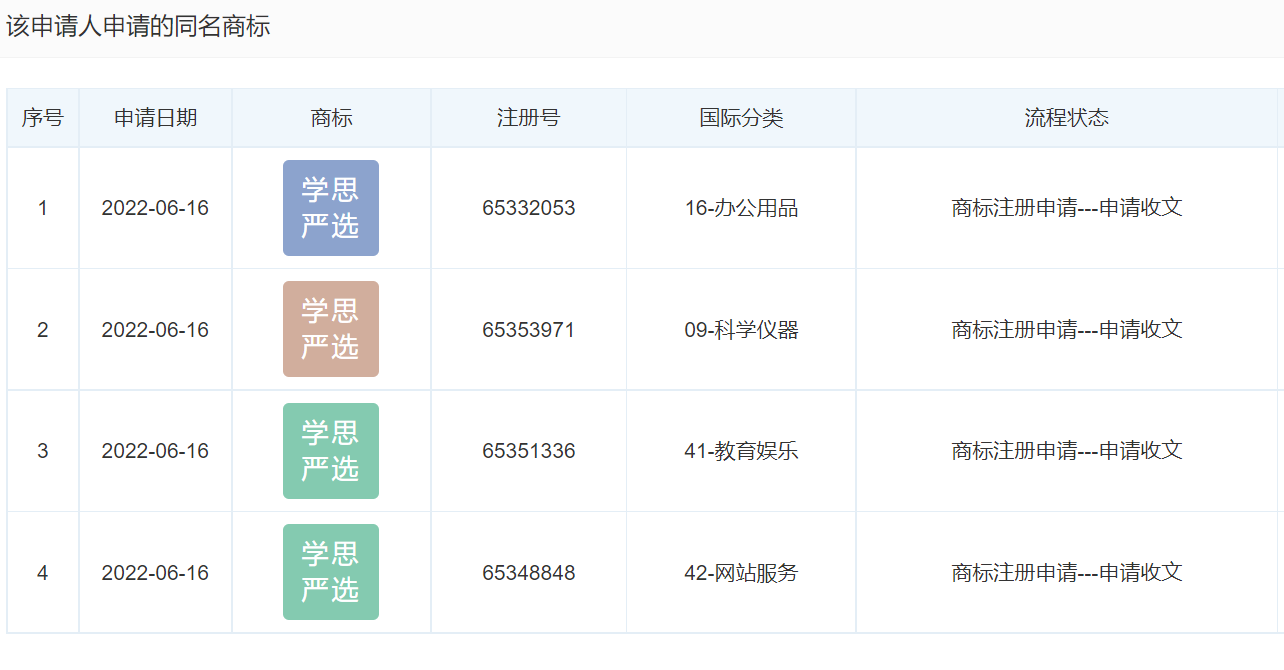1284x670 pixels.
Task: Click the blue 学思严选 trademark thumbnail
Action: coord(330,208)
